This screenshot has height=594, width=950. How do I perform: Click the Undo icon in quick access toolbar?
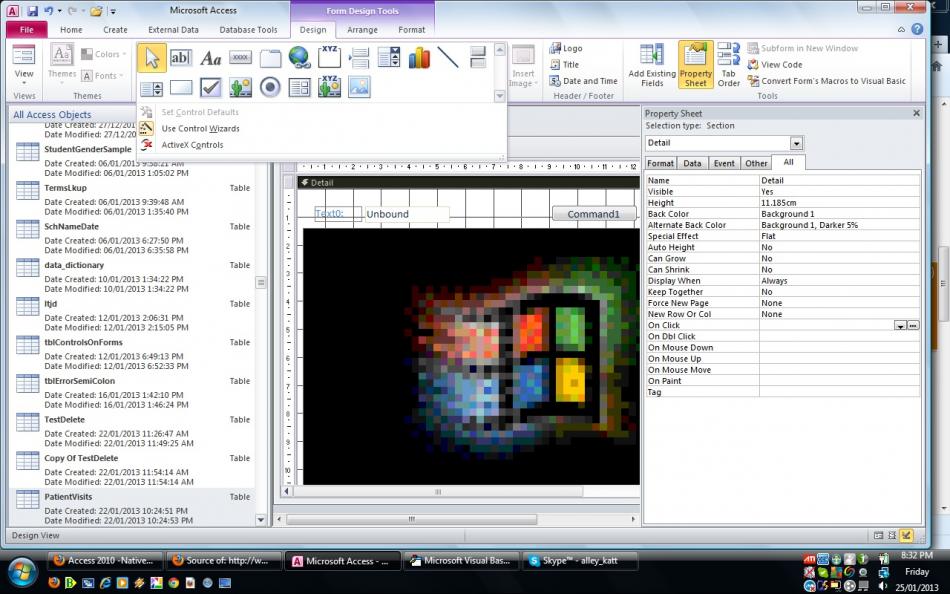(48, 11)
